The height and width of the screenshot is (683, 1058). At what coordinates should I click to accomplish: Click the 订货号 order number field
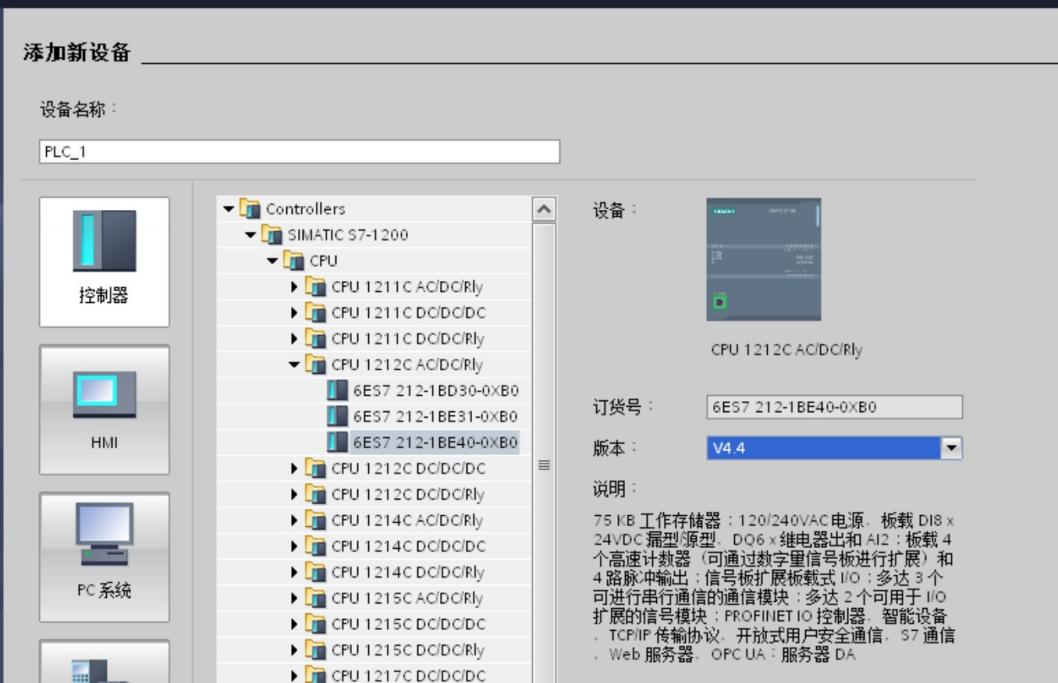click(x=835, y=407)
